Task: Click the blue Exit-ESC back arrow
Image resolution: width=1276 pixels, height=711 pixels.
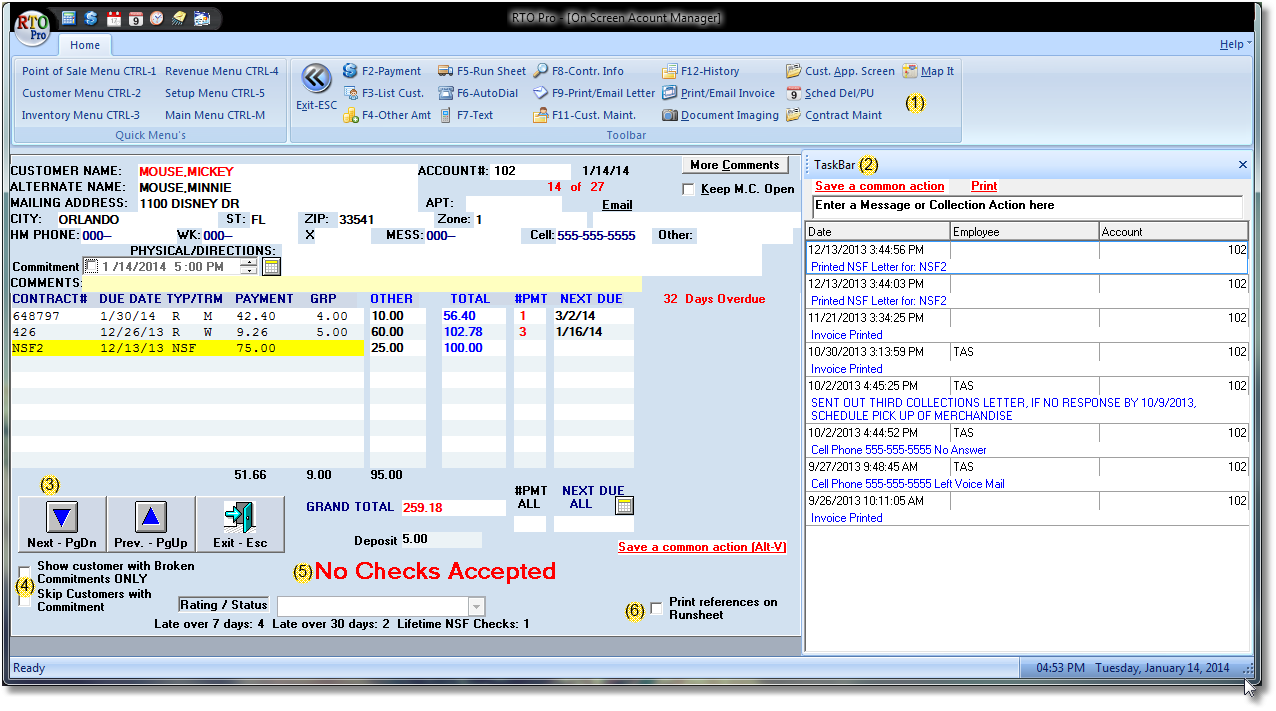Action: [x=316, y=79]
